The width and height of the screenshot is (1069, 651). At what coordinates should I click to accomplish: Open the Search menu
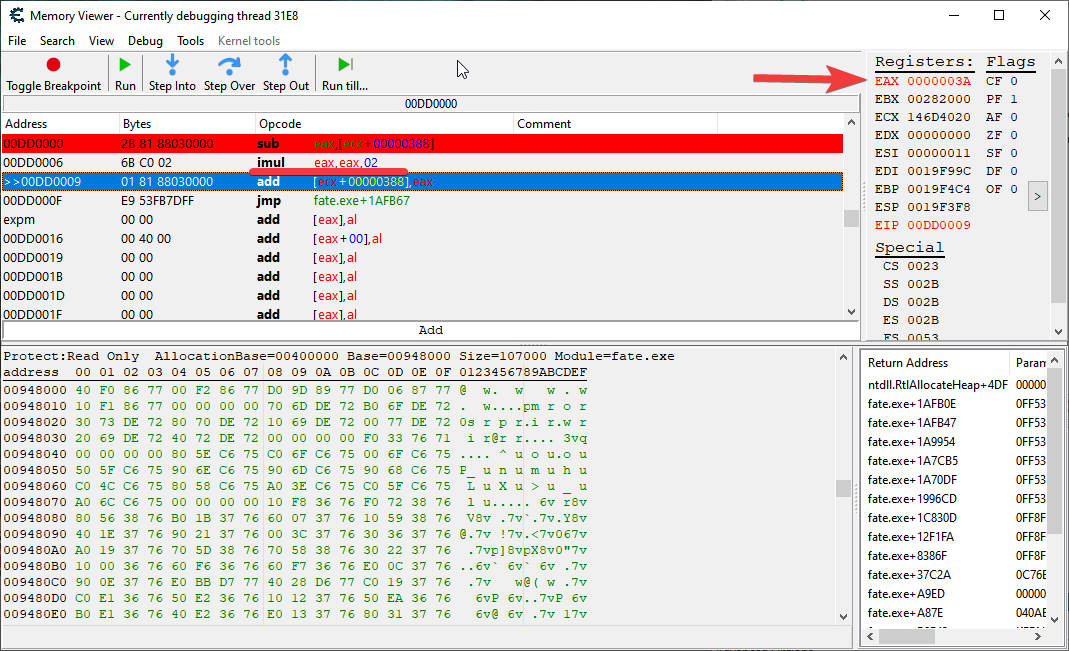(x=57, y=41)
